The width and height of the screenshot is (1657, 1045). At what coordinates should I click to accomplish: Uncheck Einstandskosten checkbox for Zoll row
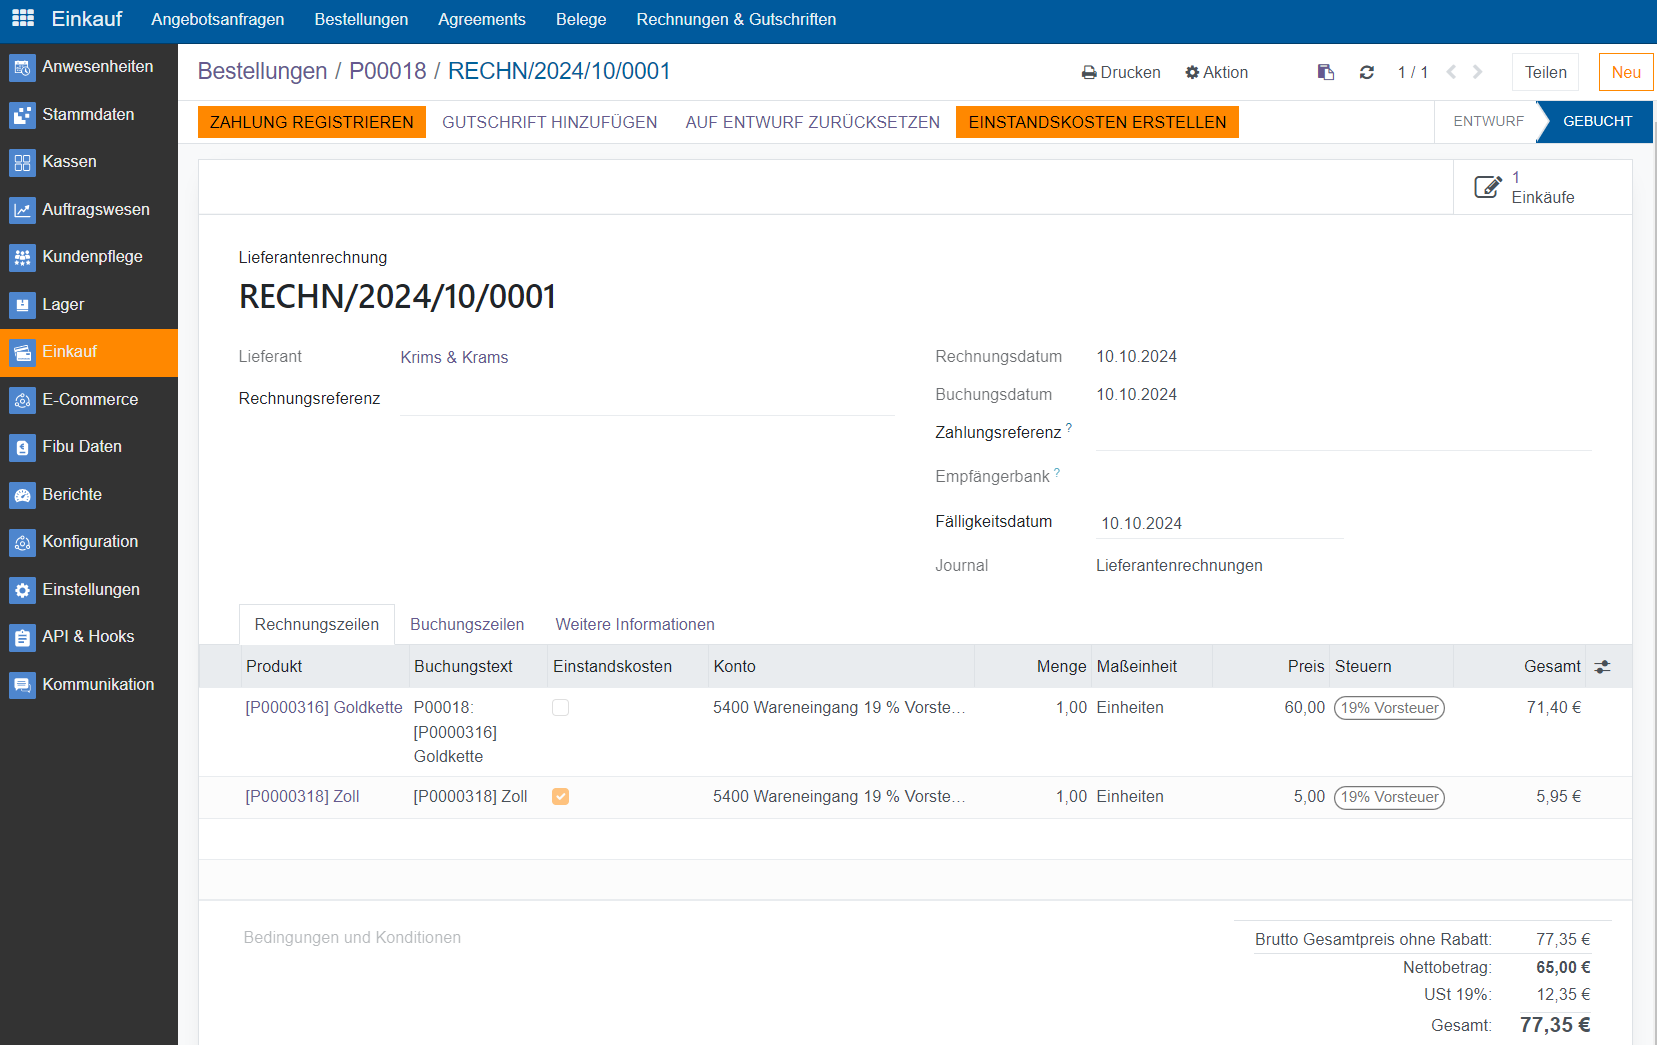[x=560, y=797]
